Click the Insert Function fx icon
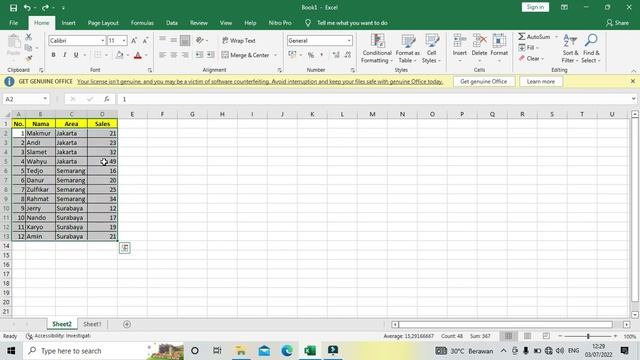The image size is (640, 360). click(x=107, y=99)
